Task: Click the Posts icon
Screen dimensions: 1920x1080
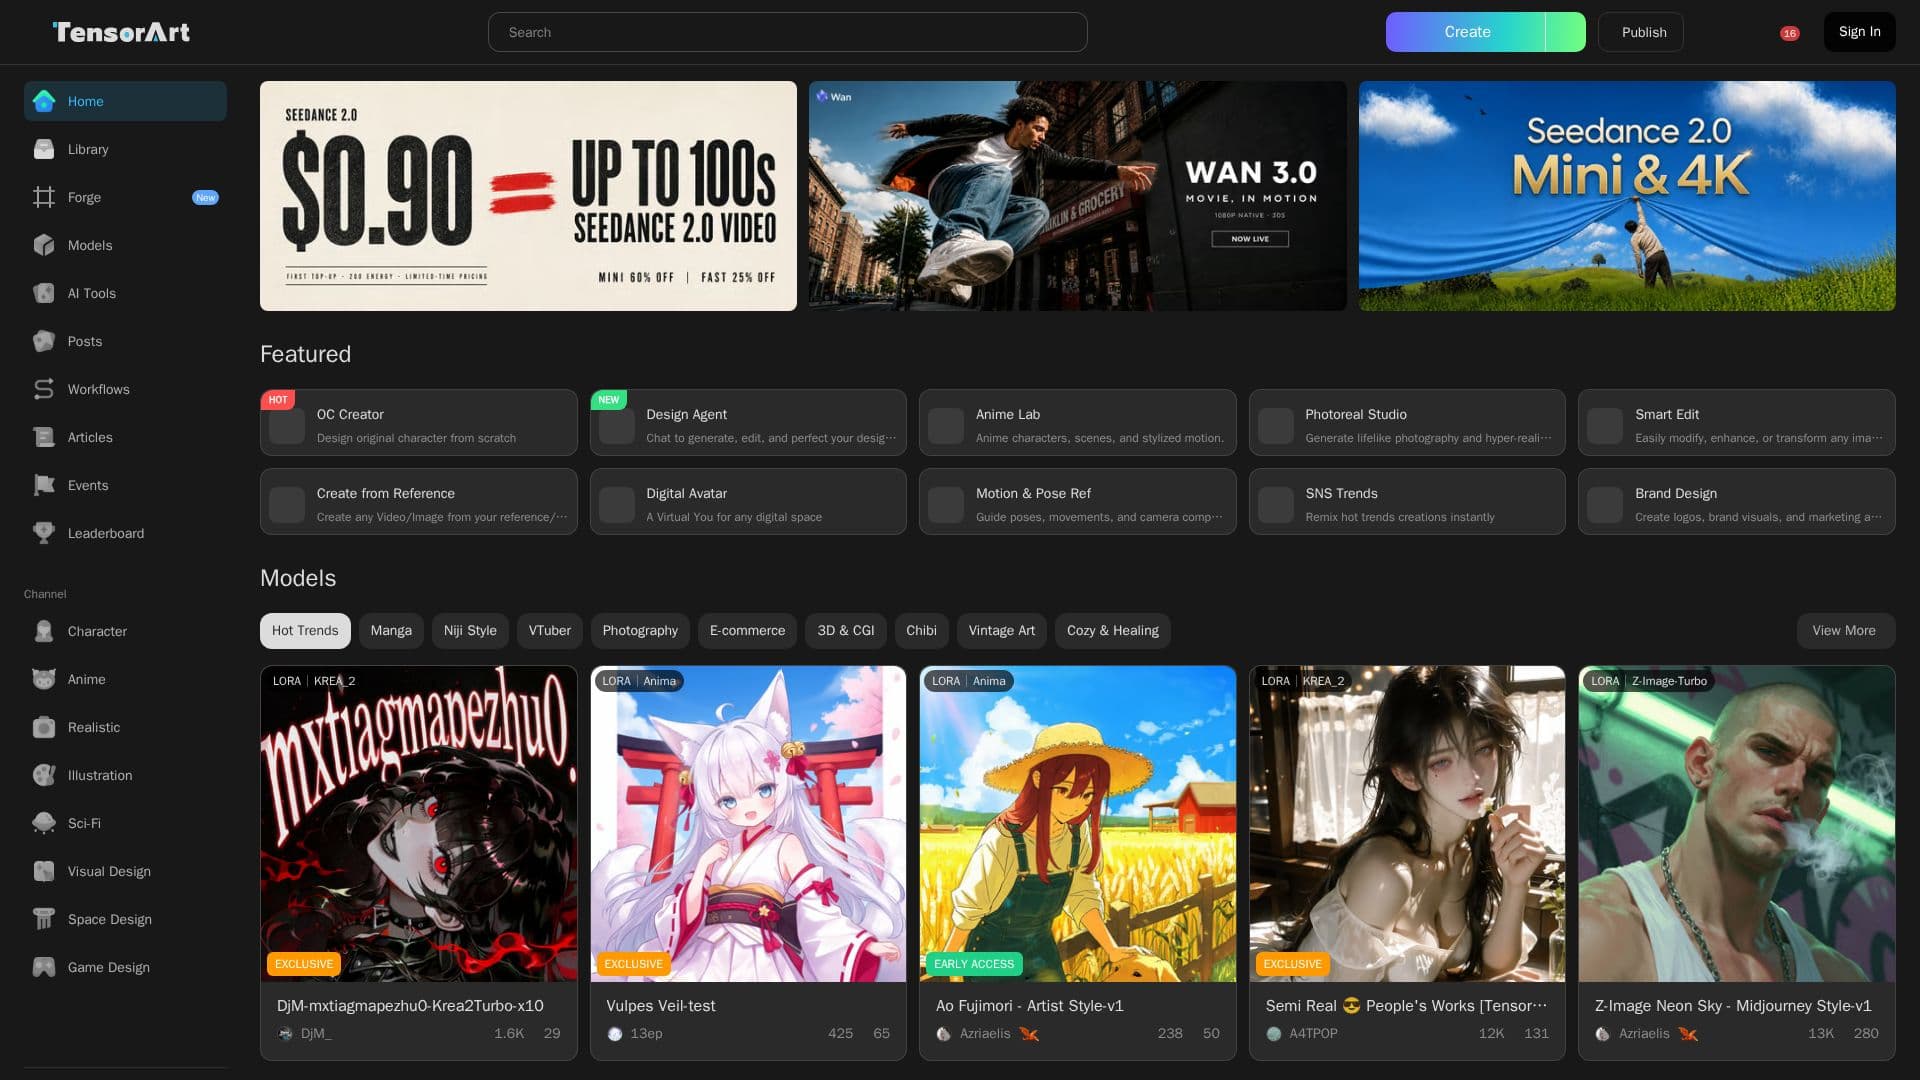Action: click(44, 341)
